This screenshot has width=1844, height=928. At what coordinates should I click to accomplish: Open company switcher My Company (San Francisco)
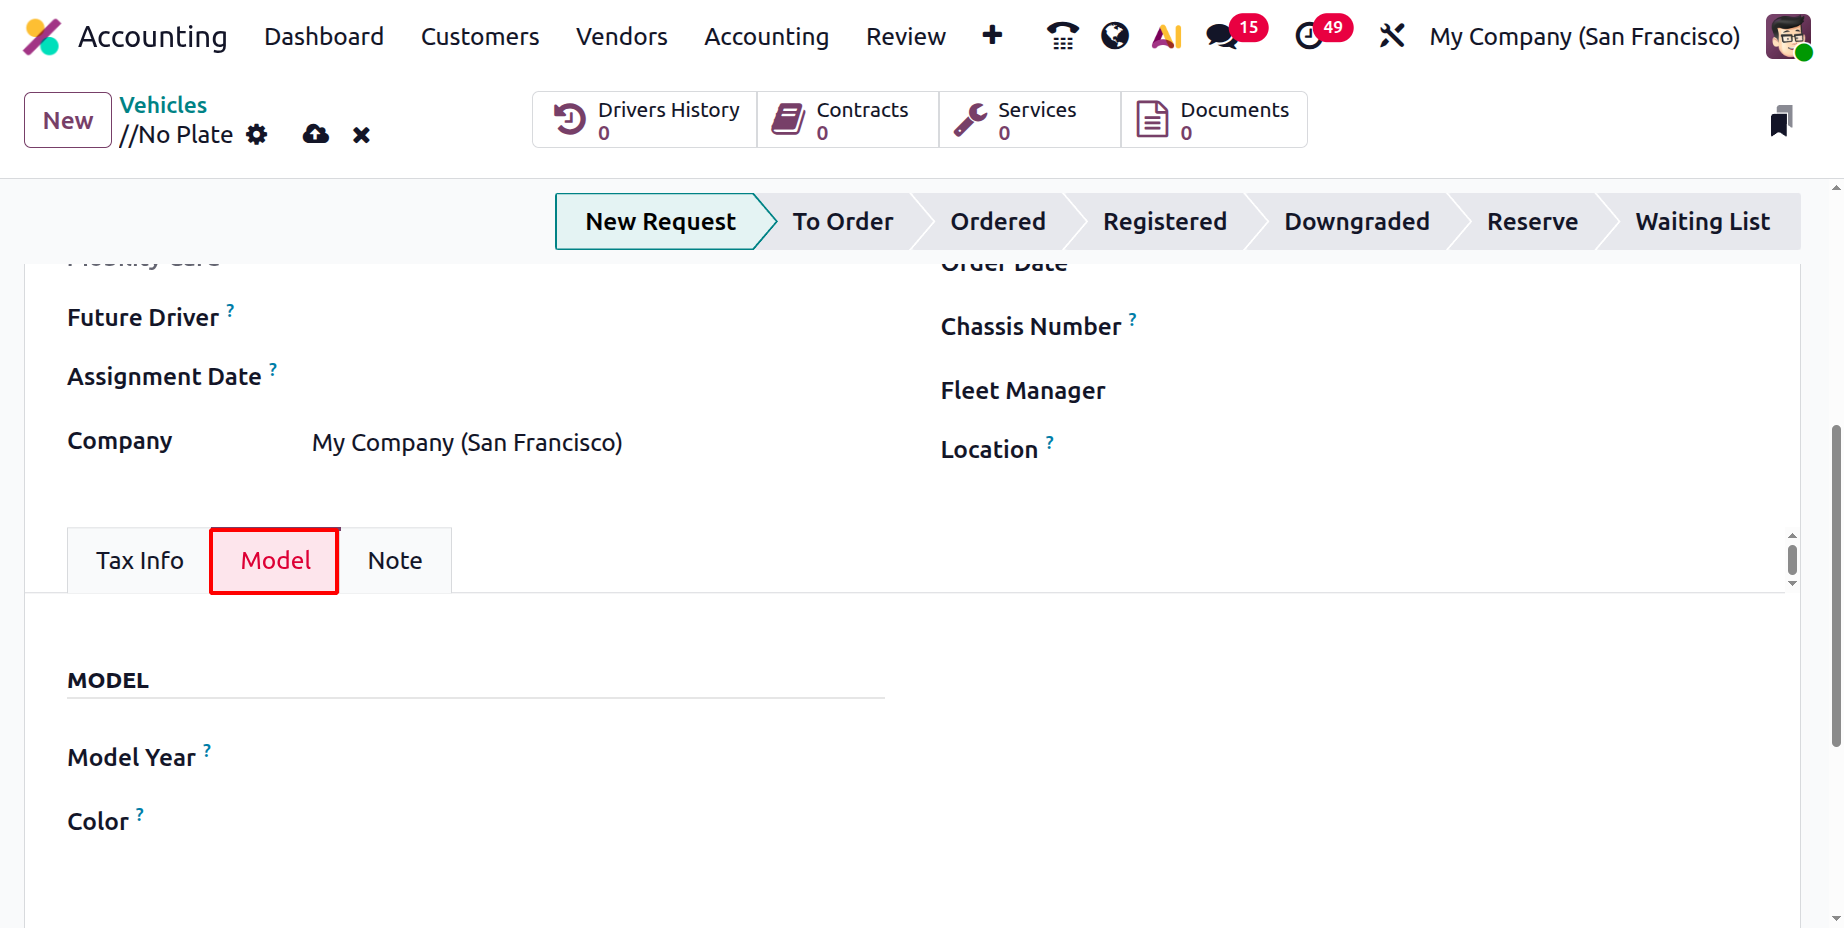click(1585, 37)
